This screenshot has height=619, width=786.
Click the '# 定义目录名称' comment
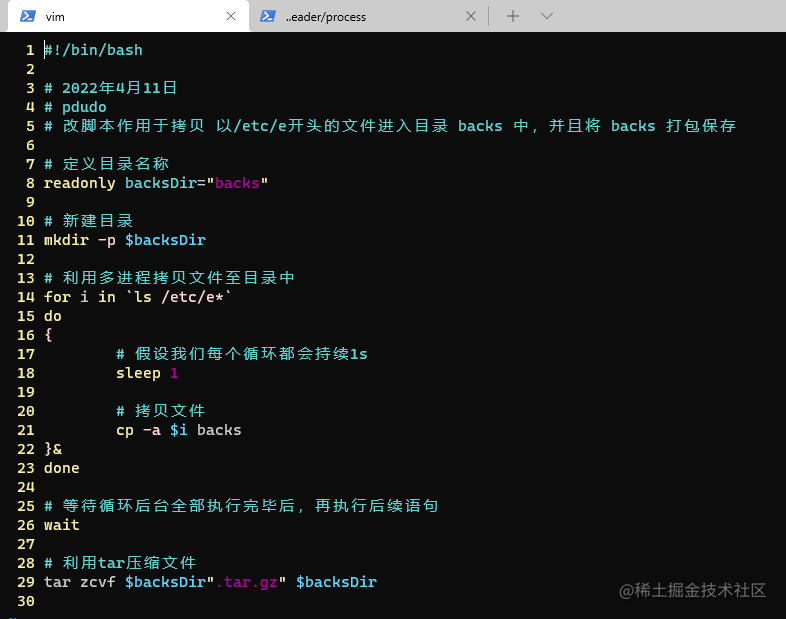[x=106, y=164]
